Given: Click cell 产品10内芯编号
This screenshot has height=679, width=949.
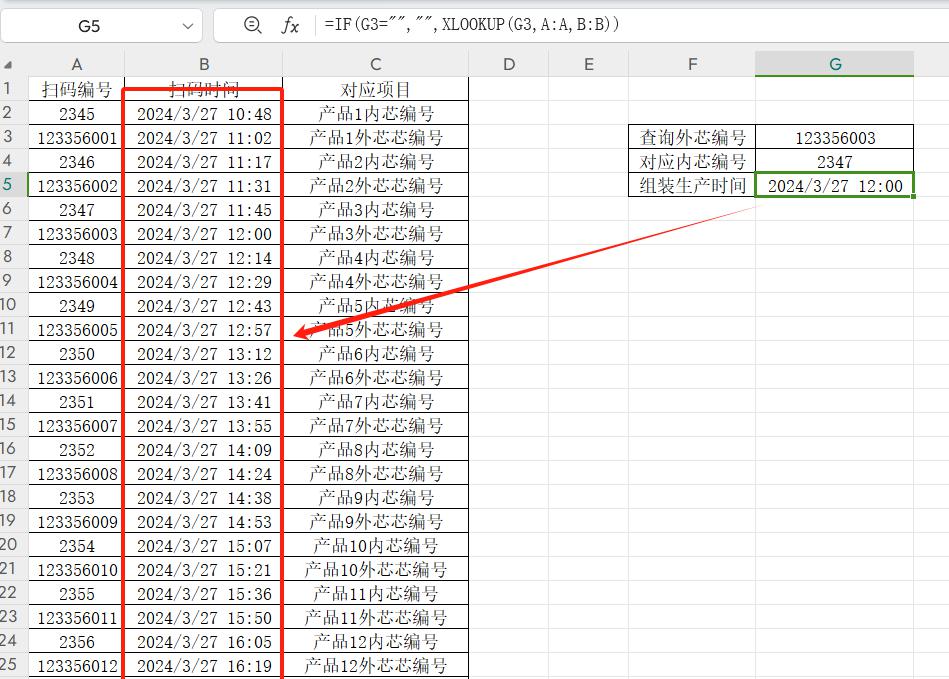Looking at the screenshot, I should click(x=375, y=545).
